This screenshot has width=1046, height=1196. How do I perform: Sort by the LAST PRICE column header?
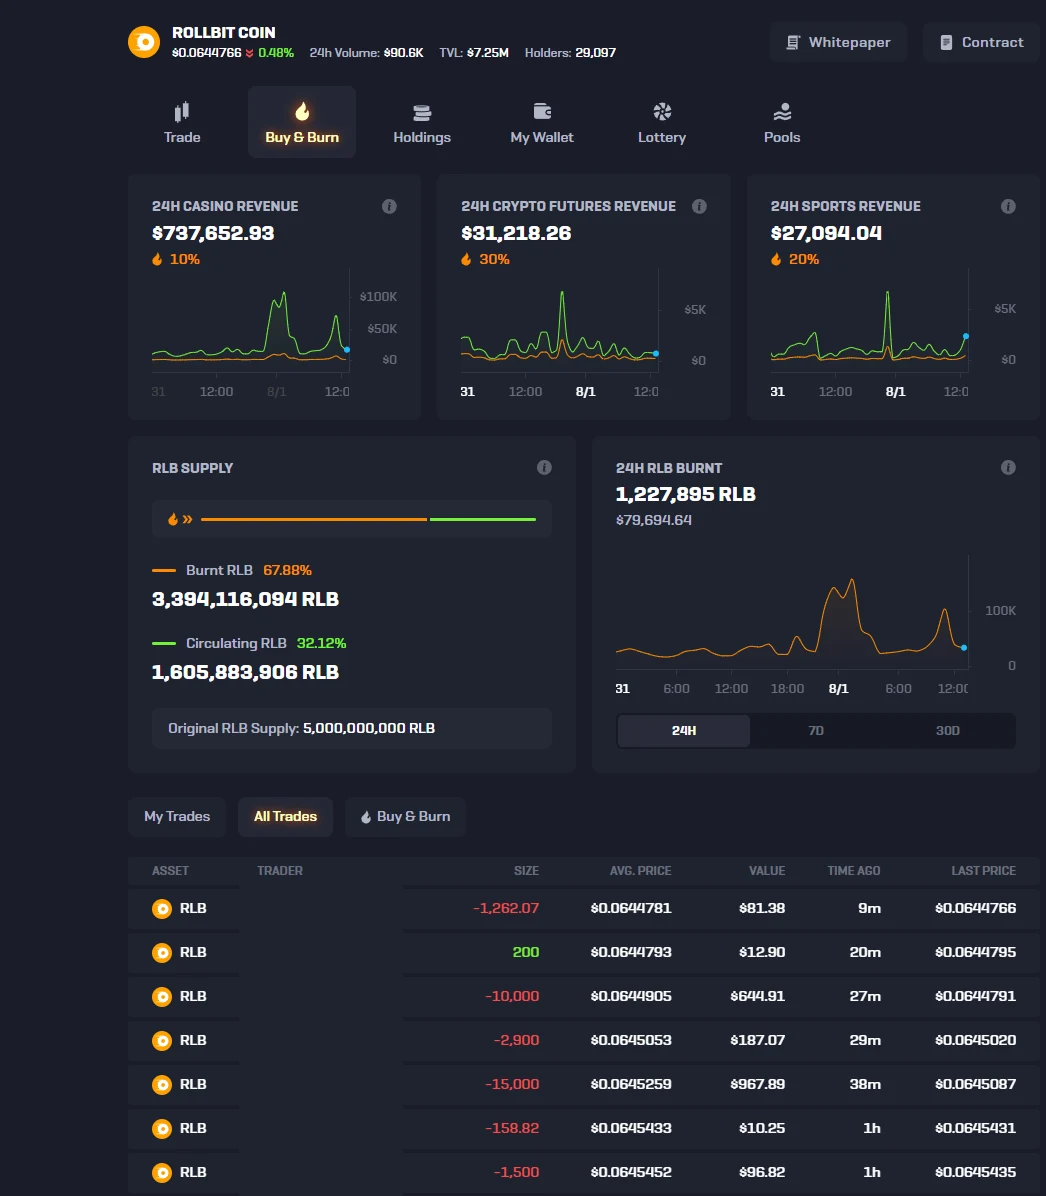point(983,871)
